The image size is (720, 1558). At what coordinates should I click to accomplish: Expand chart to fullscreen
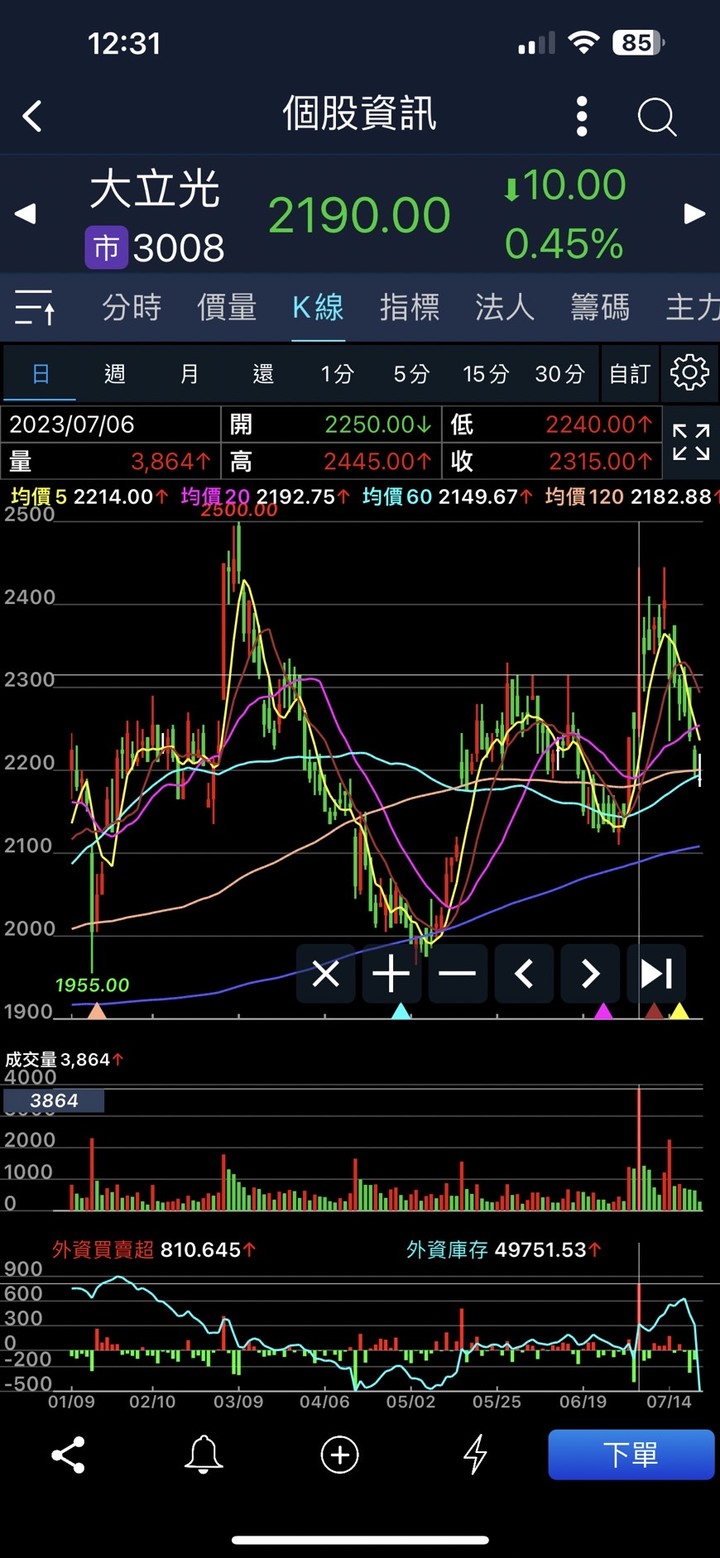point(691,442)
